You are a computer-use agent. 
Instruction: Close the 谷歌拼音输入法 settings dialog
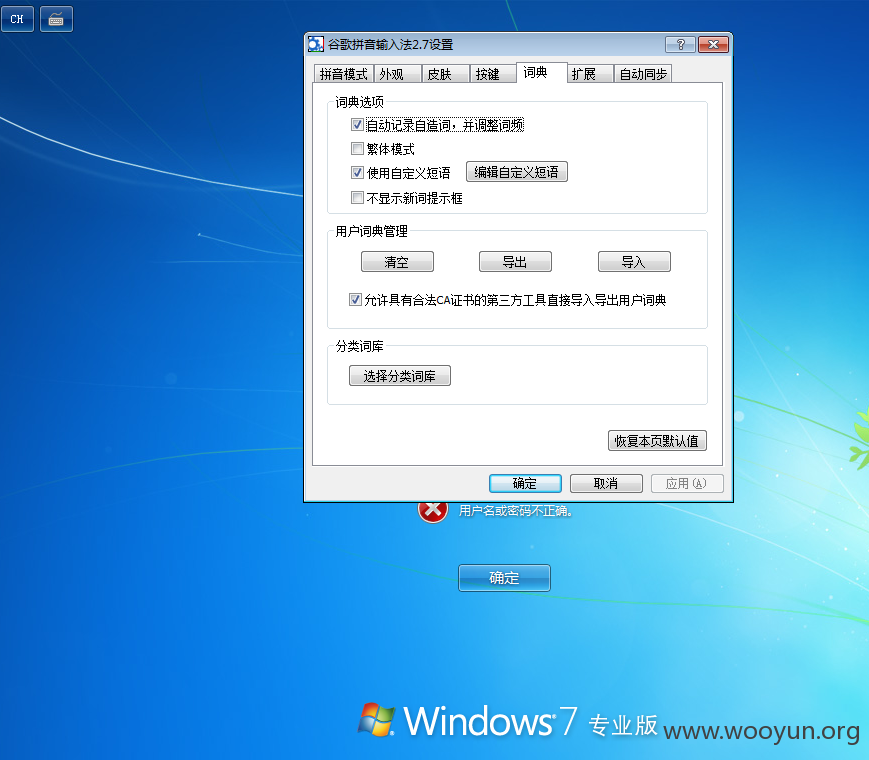click(713, 44)
